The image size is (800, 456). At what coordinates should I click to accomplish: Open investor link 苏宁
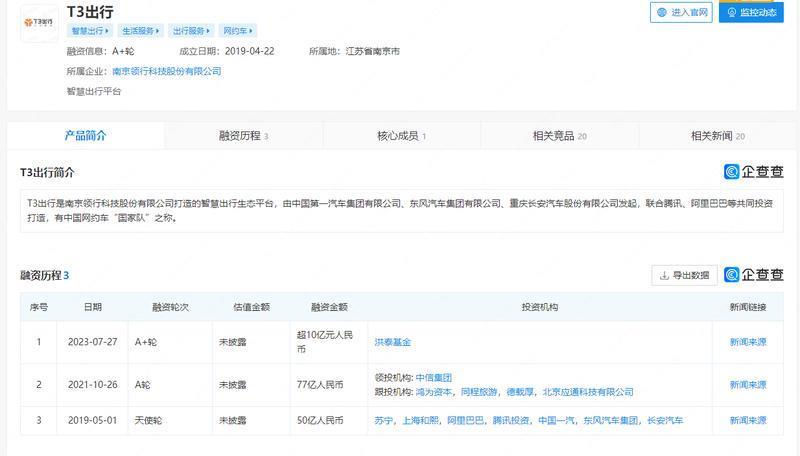[x=384, y=420]
